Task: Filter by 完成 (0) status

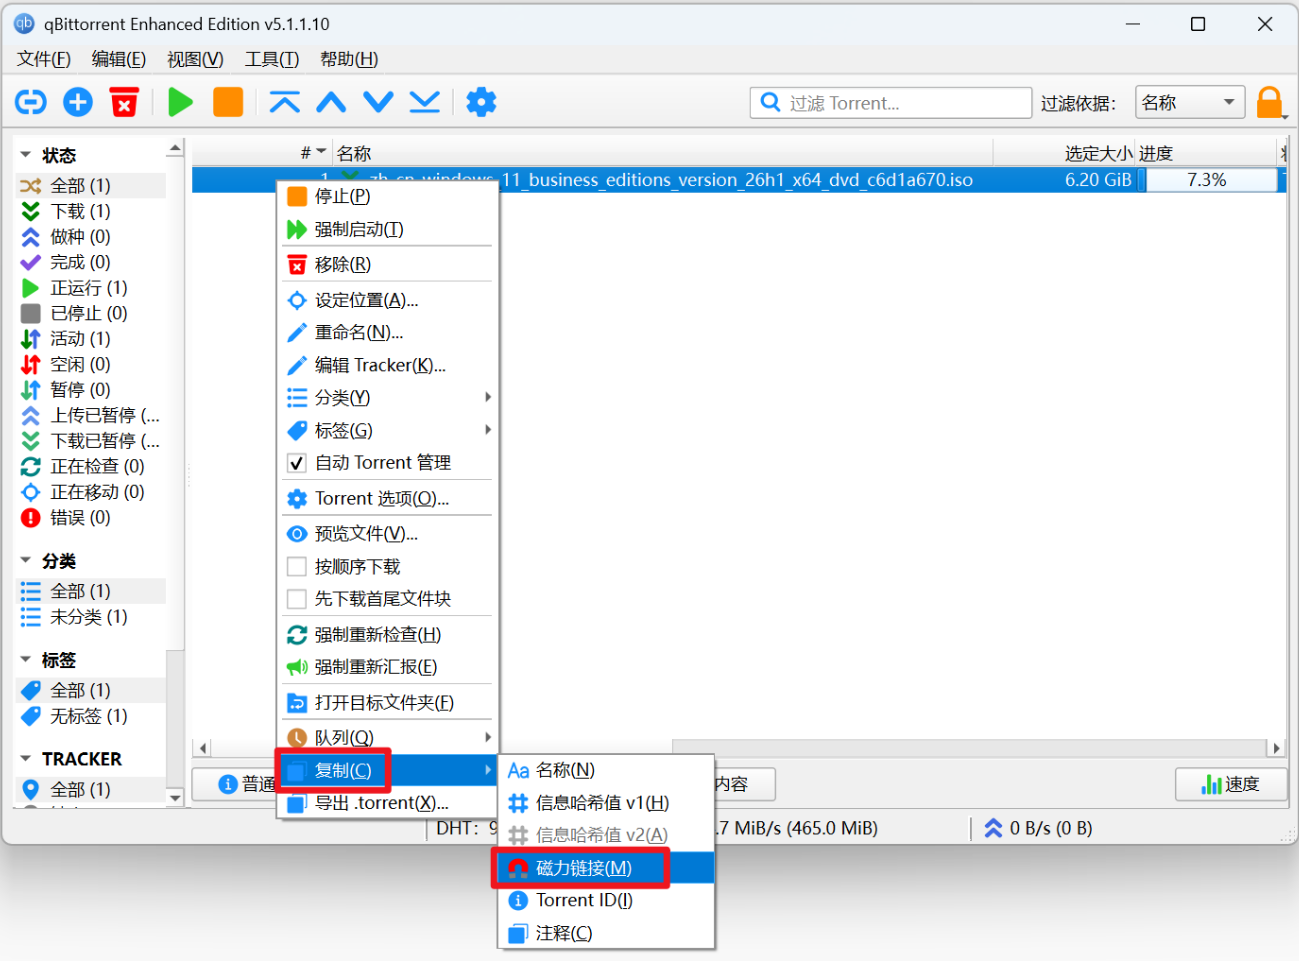Action: point(91,262)
